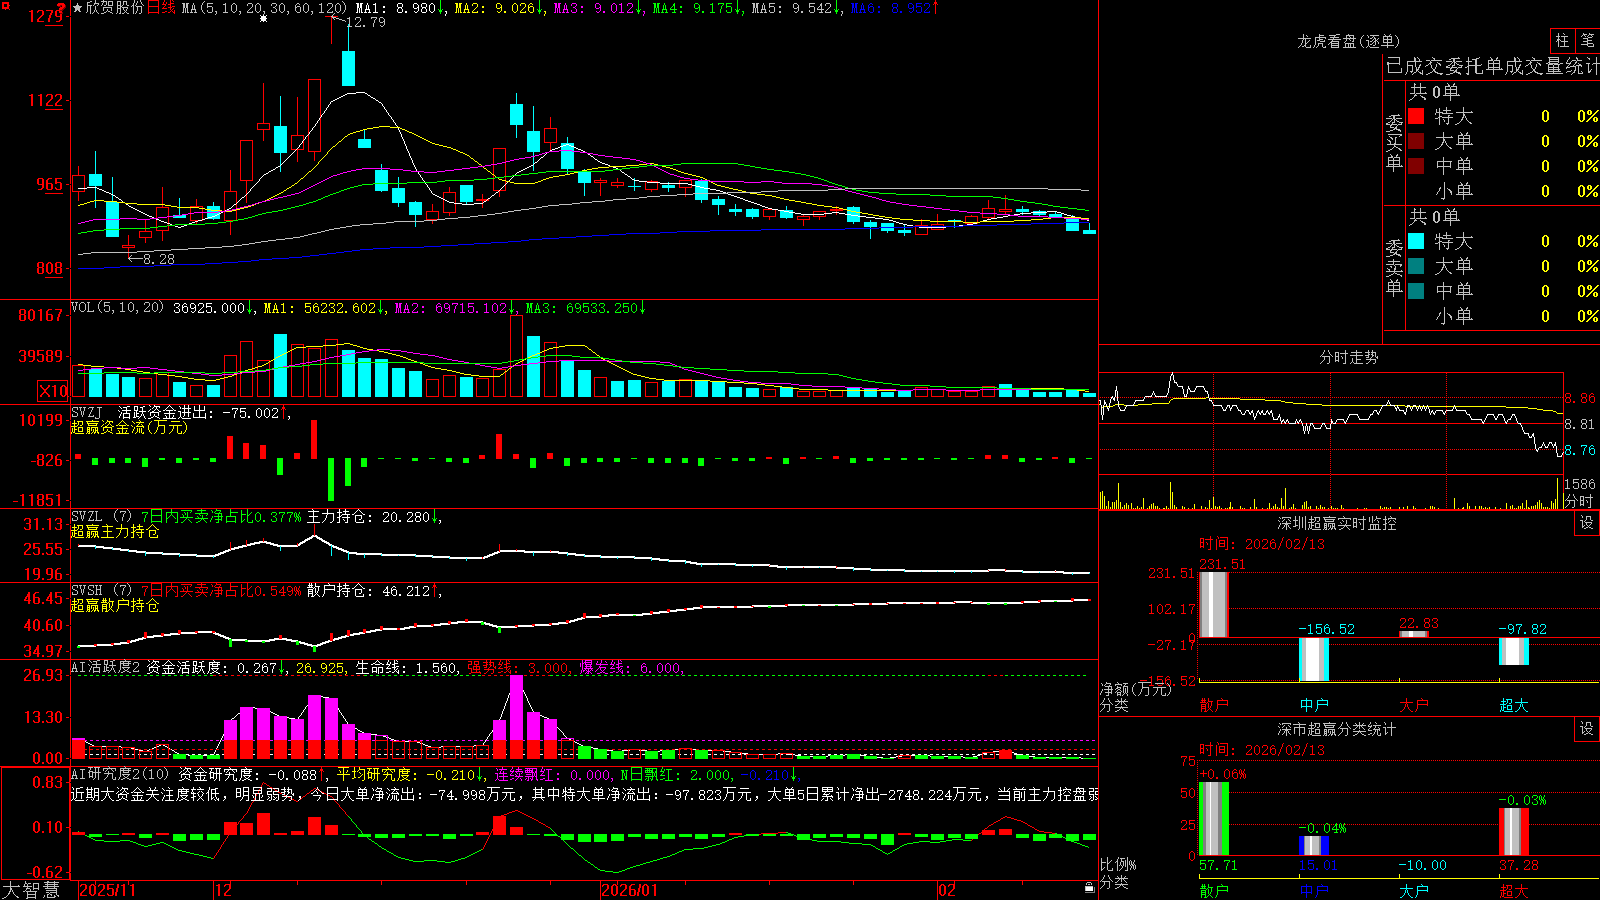1600x900 pixels.
Task: Toggle 柱 bar display mode
Action: click(x=1562, y=40)
